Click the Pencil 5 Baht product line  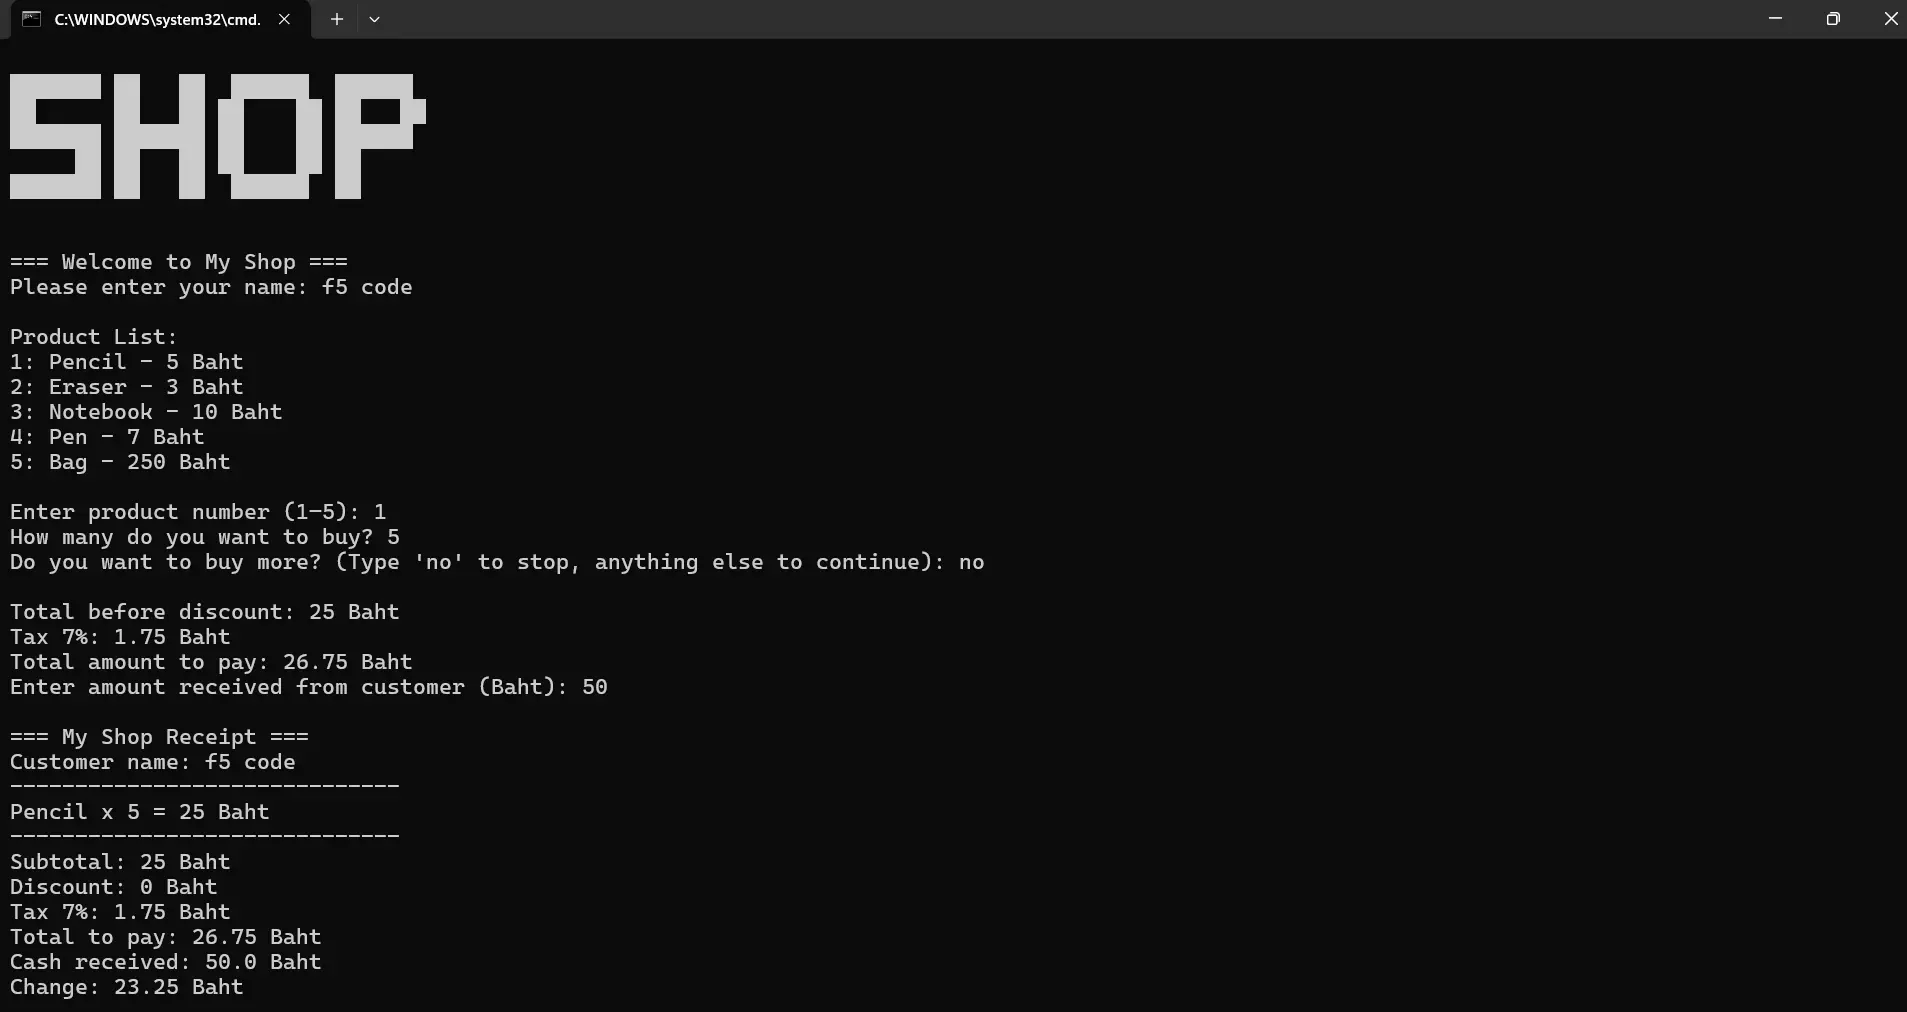pyautogui.click(x=126, y=362)
